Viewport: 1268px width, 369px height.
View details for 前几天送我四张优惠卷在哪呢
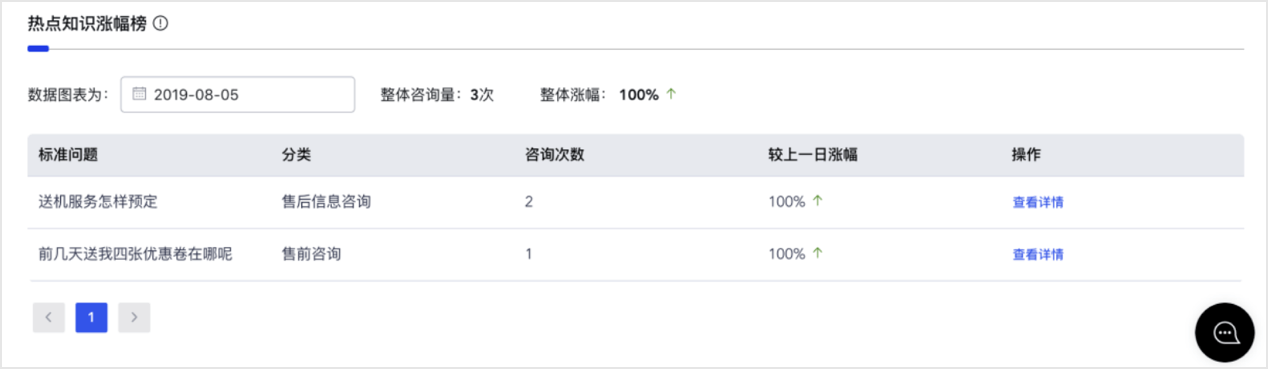1038,254
